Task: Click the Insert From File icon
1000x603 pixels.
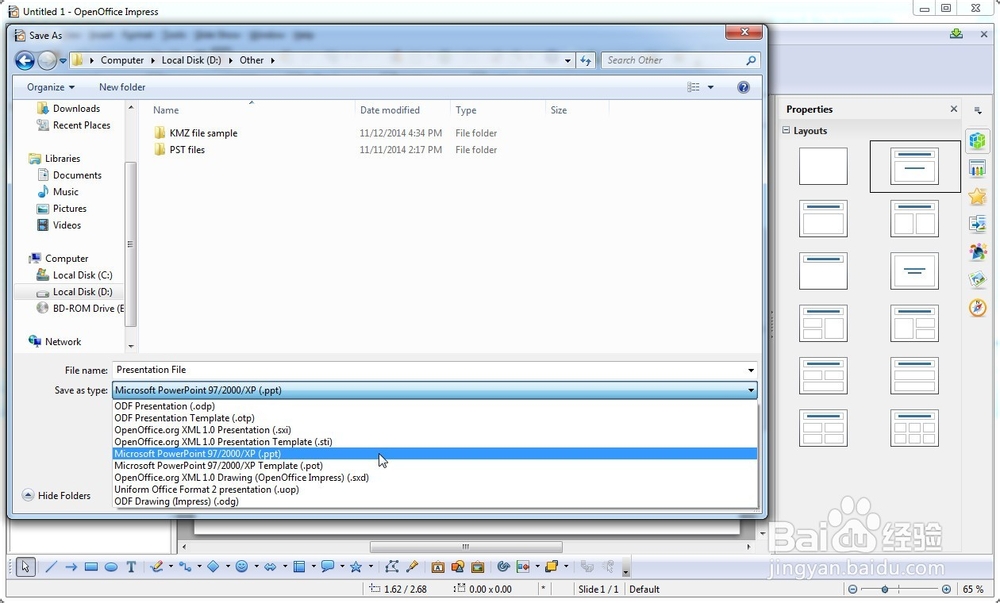Action: click(458, 567)
